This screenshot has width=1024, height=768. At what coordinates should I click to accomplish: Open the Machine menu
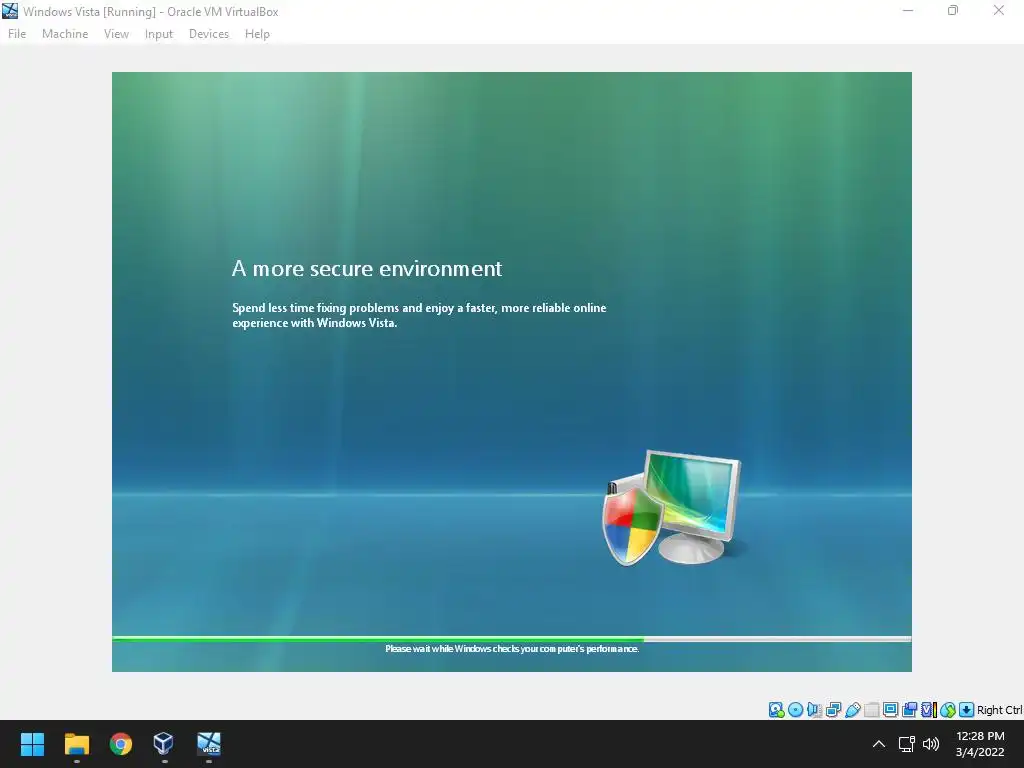click(65, 34)
